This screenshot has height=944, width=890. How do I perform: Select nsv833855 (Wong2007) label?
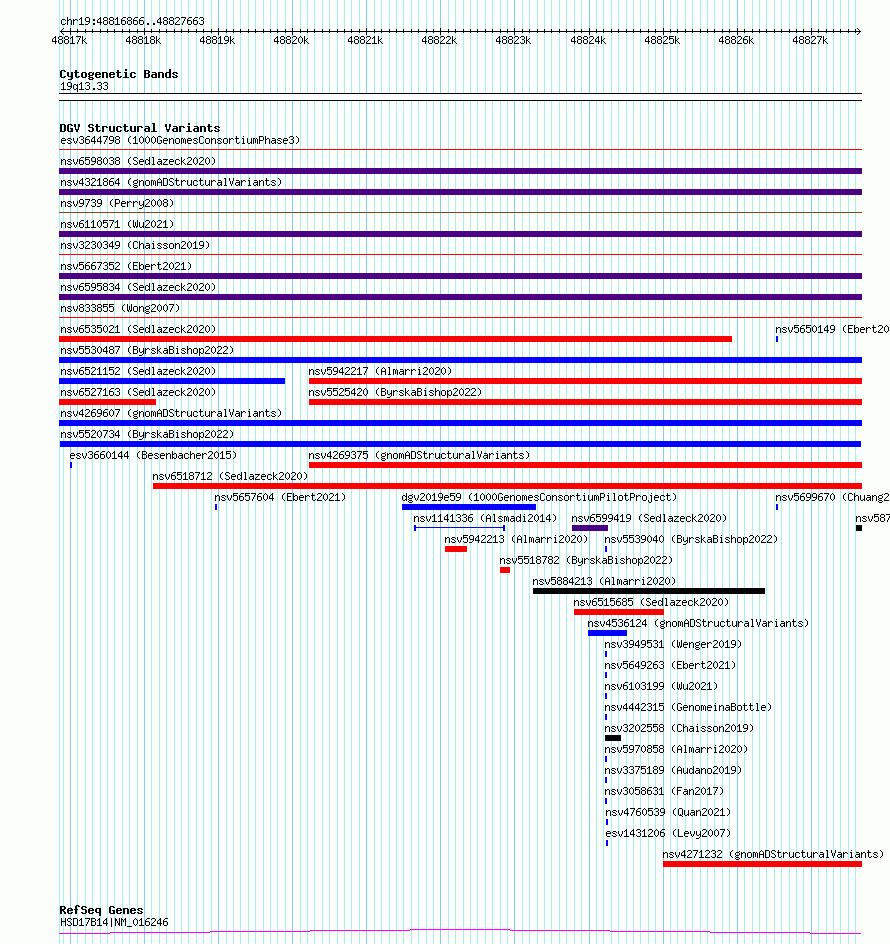click(120, 308)
